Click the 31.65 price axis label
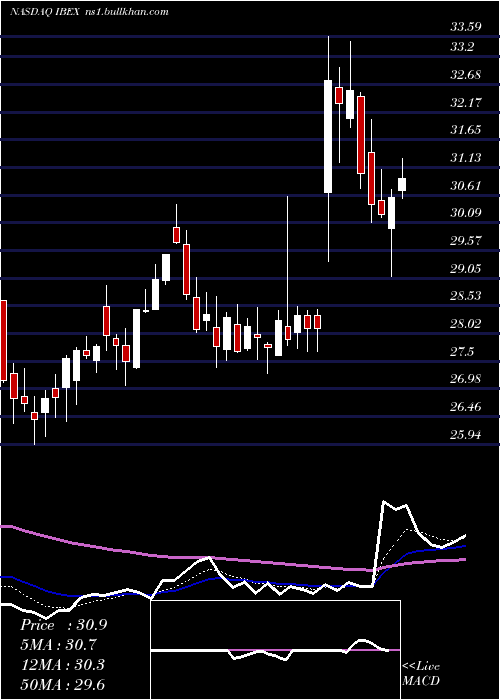Image resolution: width=500 pixels, height=700 pixels. pos(466,130)
